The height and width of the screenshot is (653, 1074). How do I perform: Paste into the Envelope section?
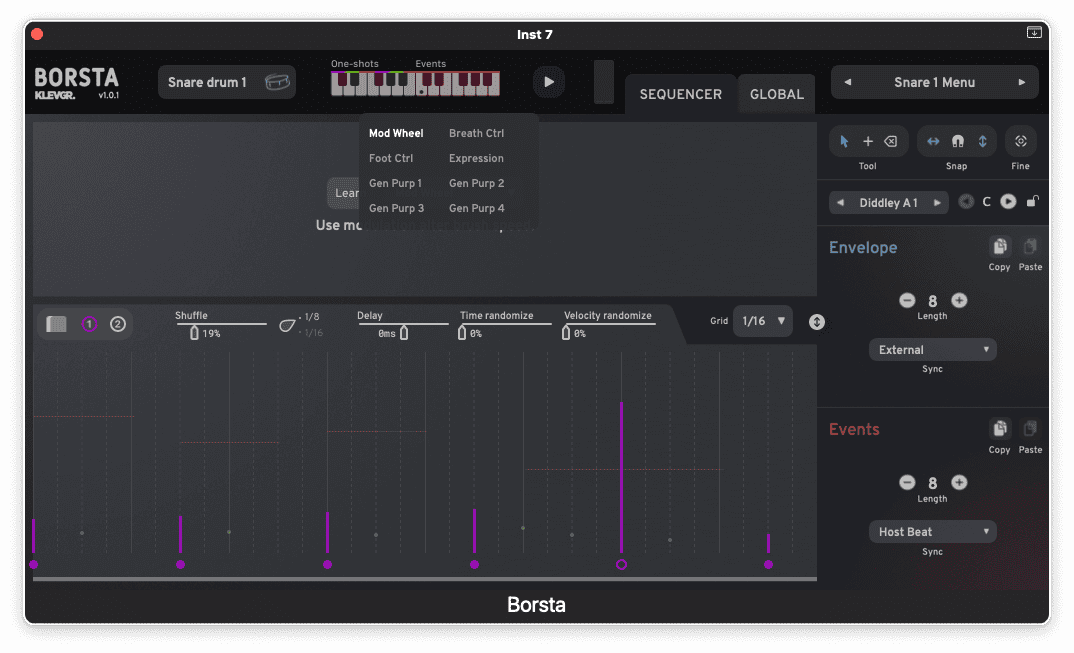[1029, 247]
